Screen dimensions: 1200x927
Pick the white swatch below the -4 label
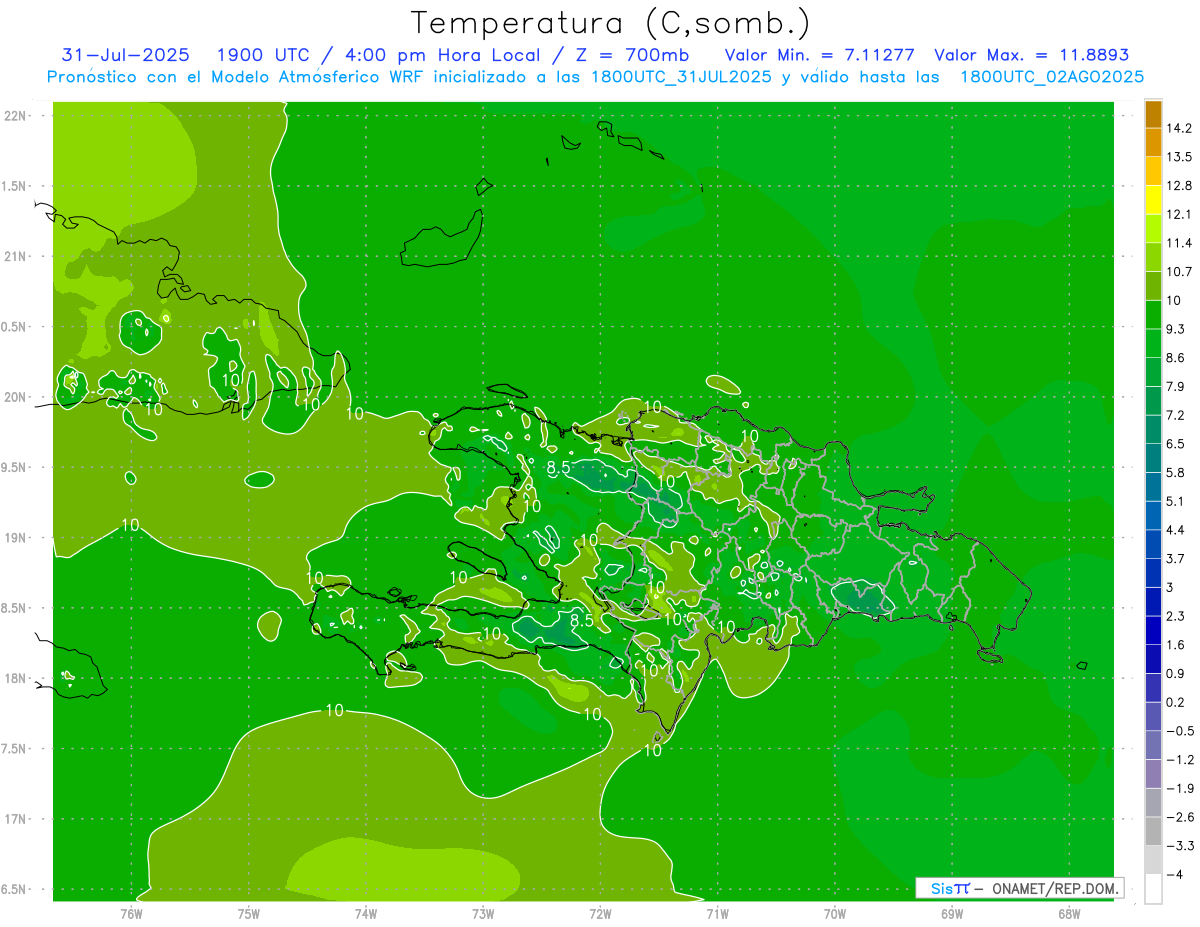(x=1153, y=889)
